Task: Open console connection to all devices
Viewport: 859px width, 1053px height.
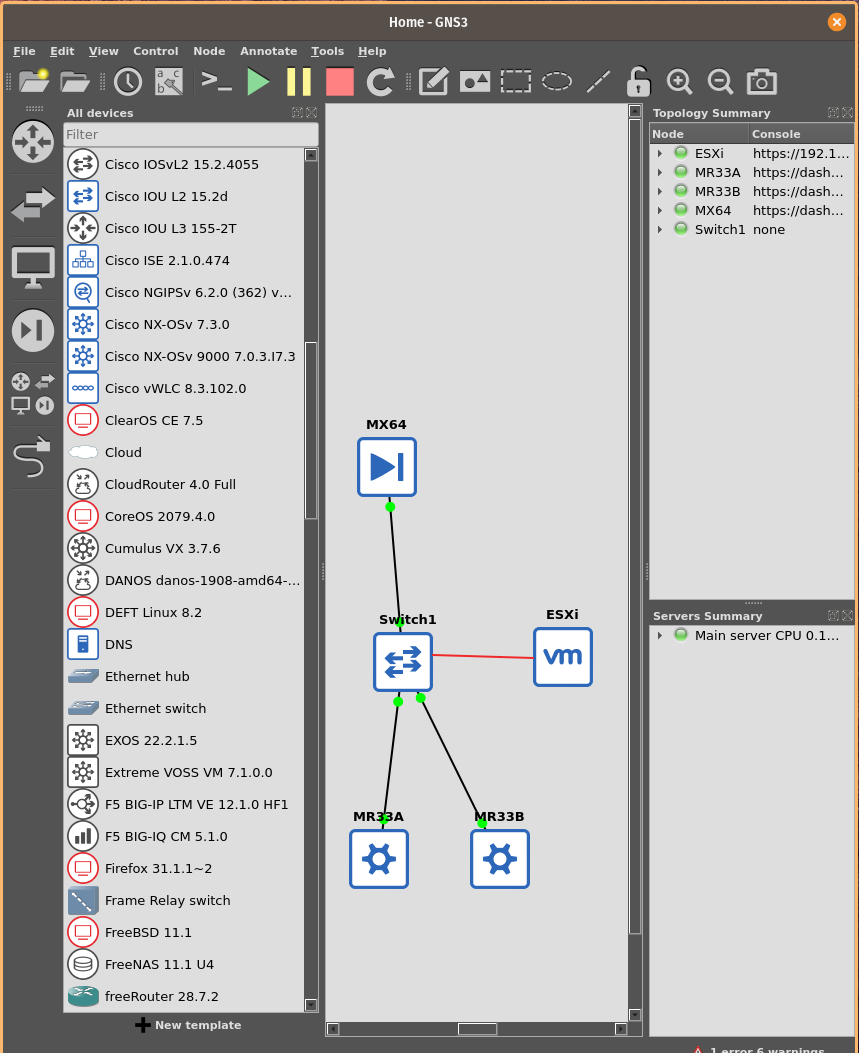Action: (x=216, y=82)
